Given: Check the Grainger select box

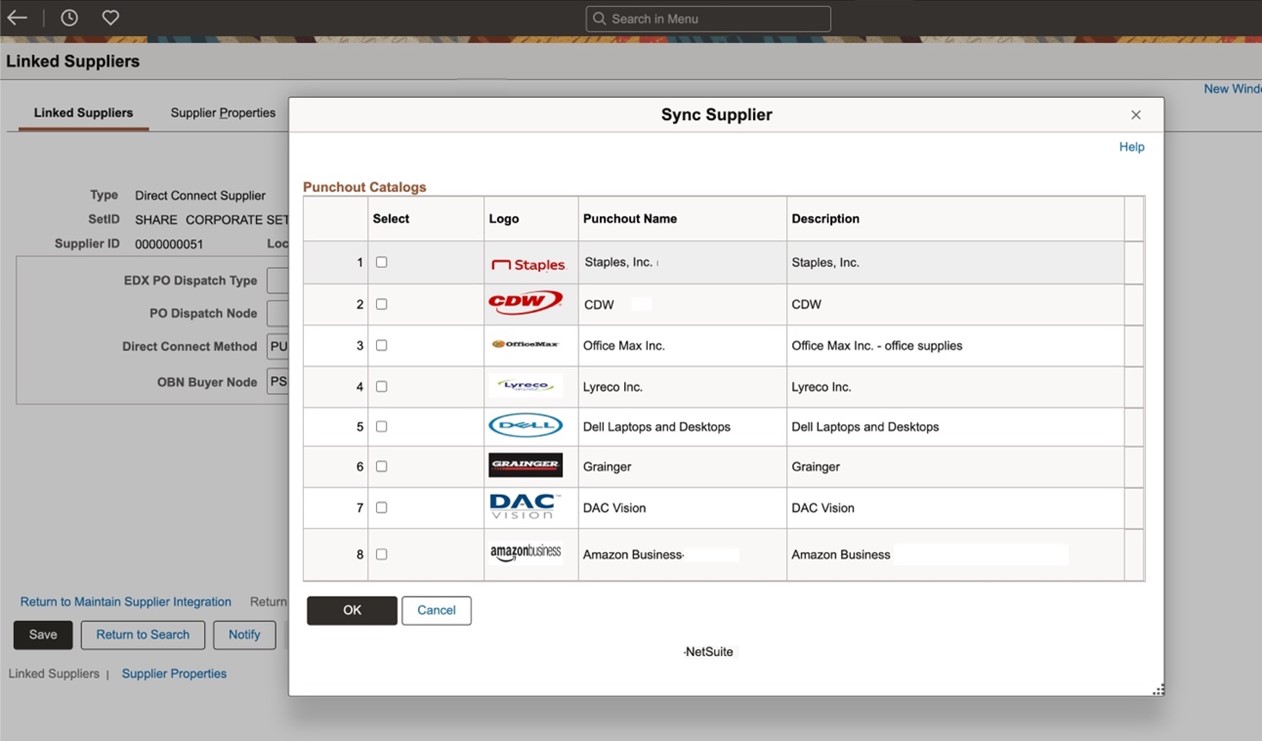Looking at the screenshot, I should [381, 466].
